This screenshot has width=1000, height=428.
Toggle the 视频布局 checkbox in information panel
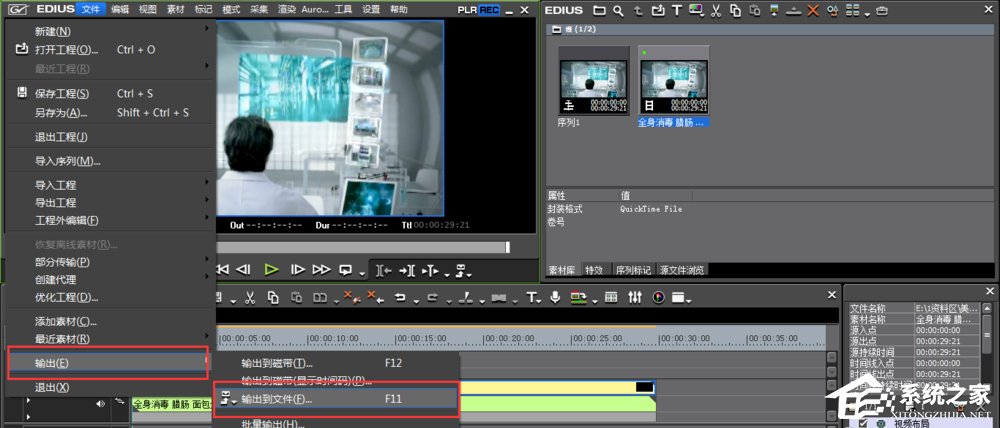tap(863, 422)
